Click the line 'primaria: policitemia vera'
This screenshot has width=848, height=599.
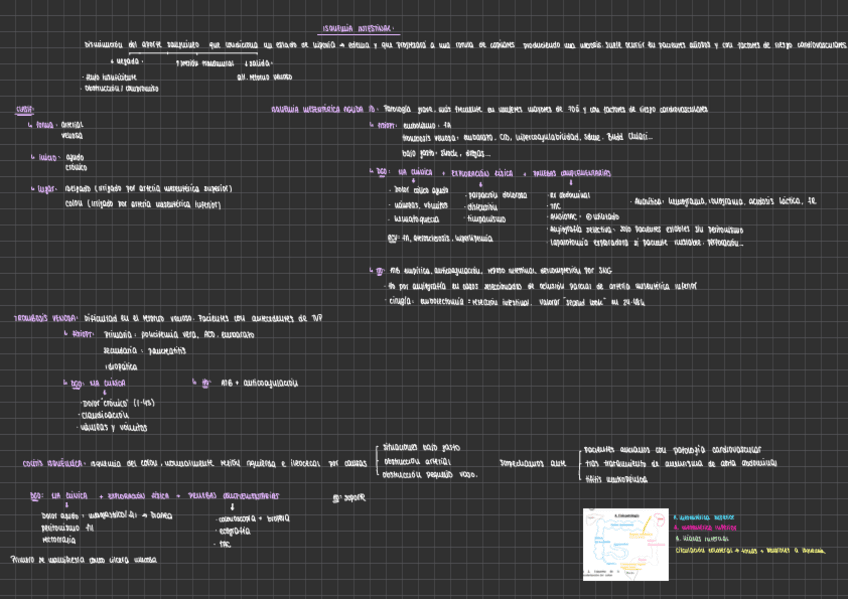point(179,335)
